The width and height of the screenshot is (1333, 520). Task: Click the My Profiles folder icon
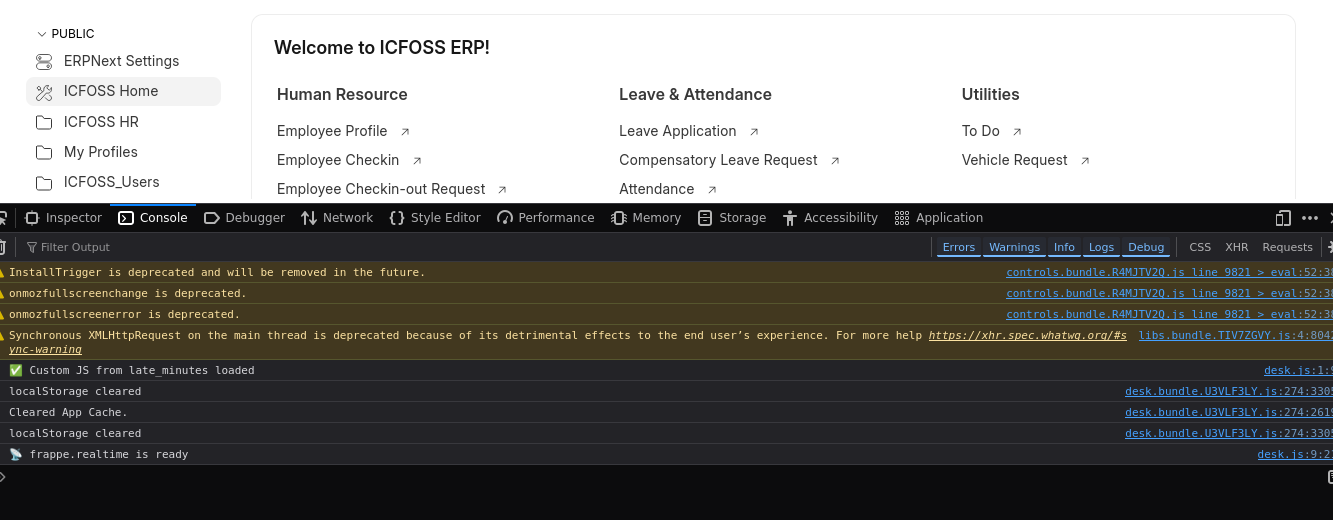pyautogui.click(x=44, y=152)
